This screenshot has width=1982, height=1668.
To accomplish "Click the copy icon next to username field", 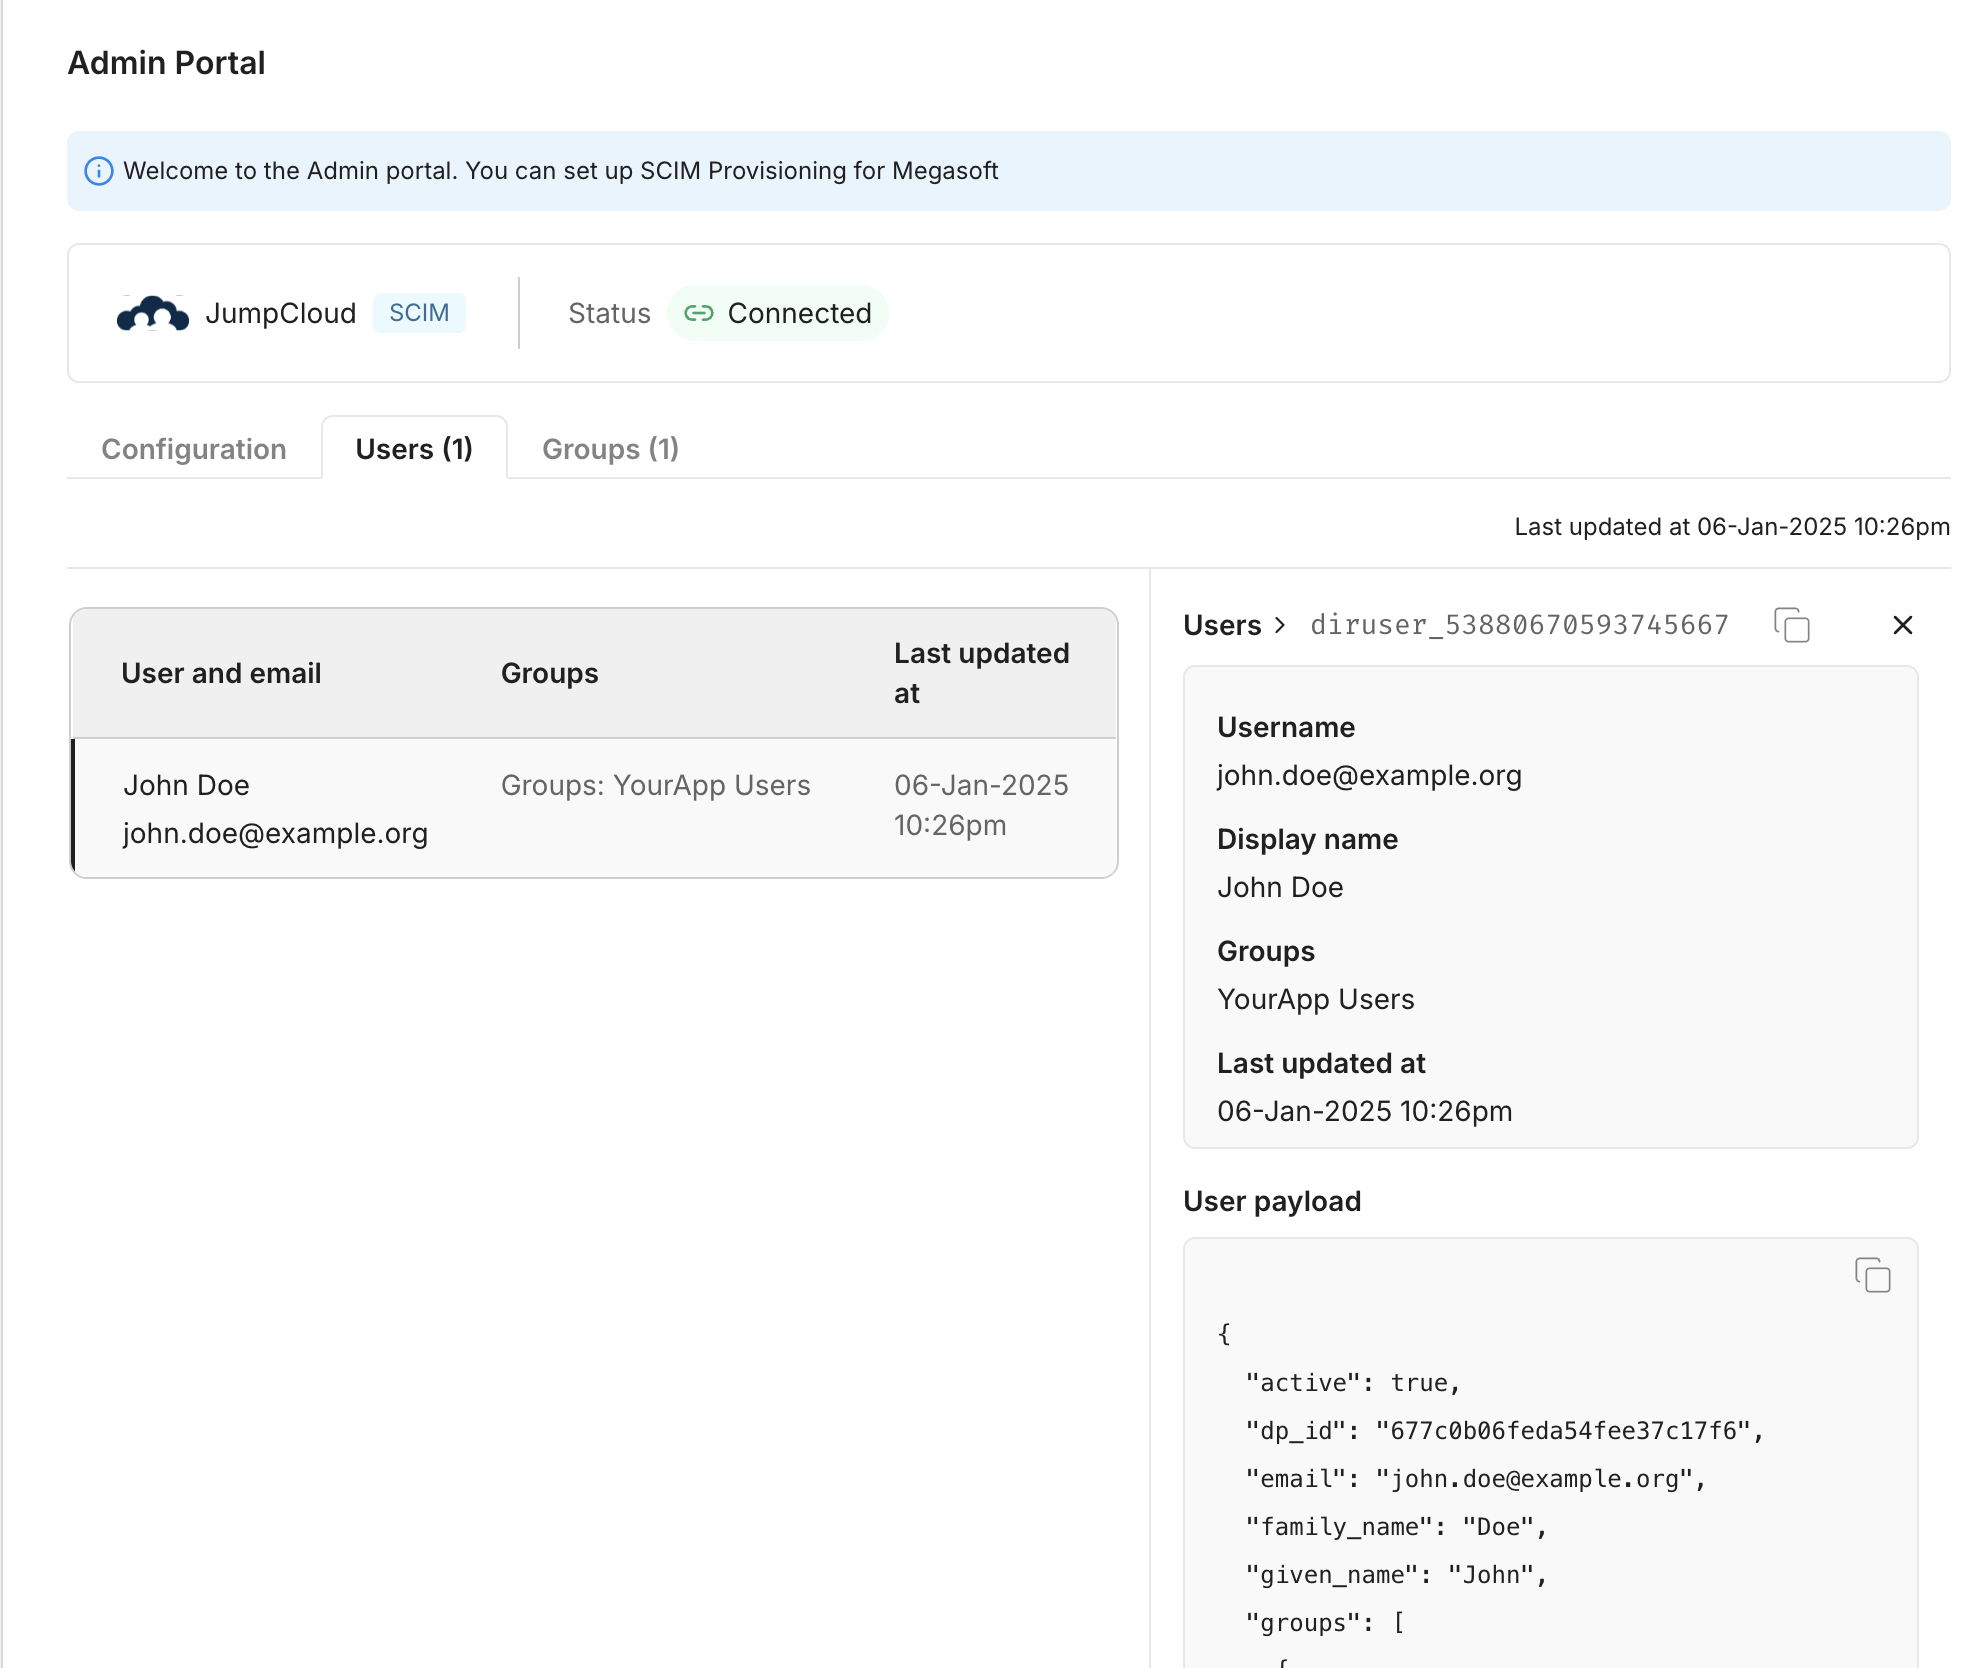I will click(1790, 626).
